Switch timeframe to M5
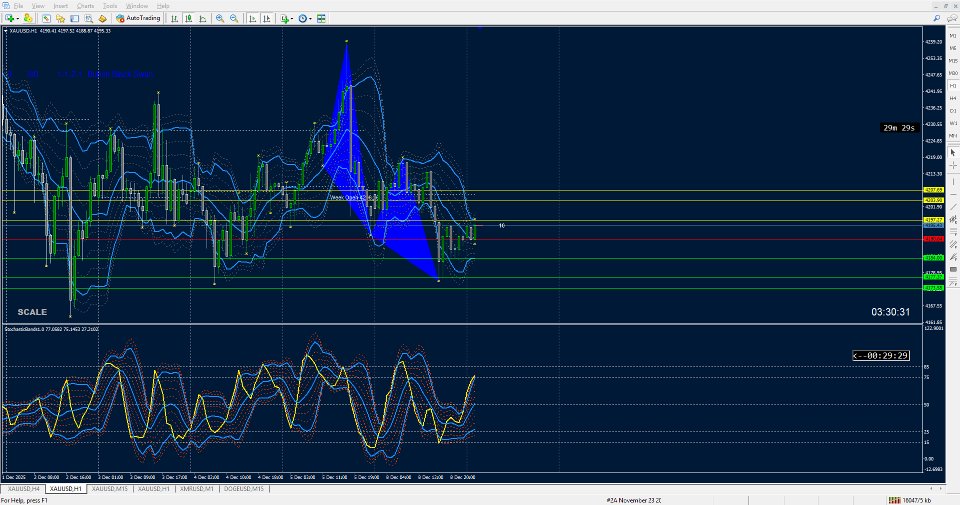Viewport: 960px width, 505px height. (953, 48)
